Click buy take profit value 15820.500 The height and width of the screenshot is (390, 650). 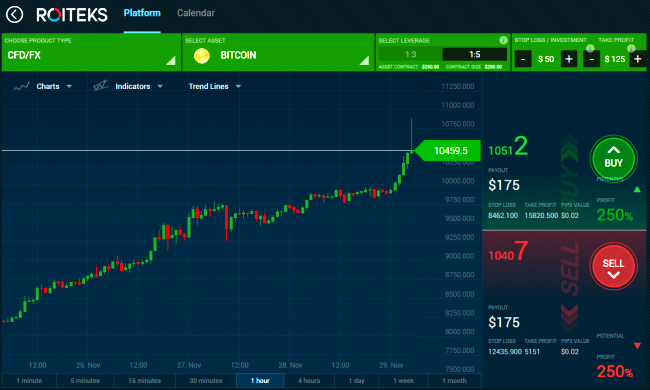(x=541, y=216)
